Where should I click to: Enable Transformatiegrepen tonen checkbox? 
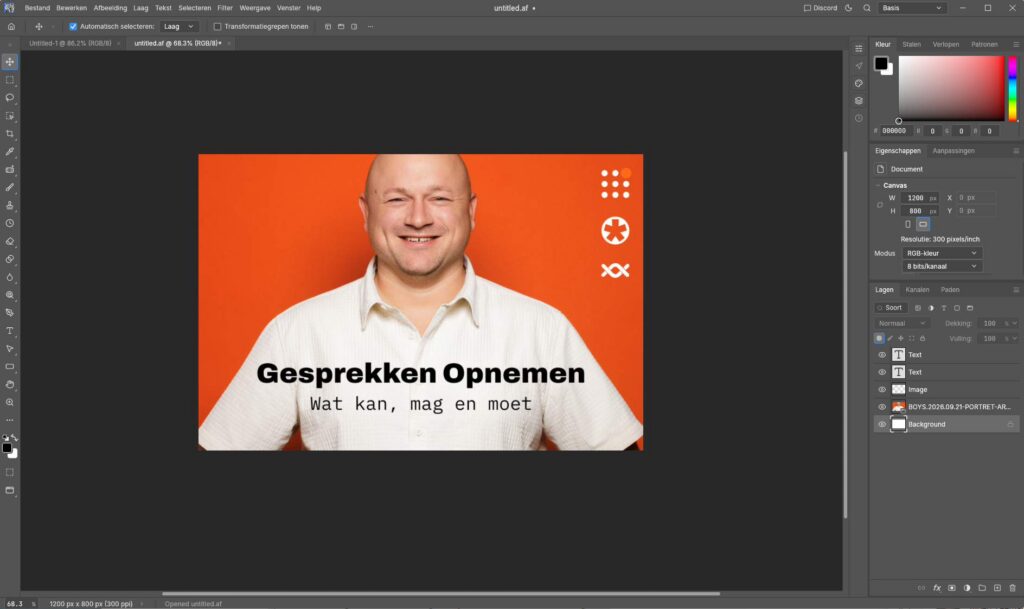coord(217,27)
